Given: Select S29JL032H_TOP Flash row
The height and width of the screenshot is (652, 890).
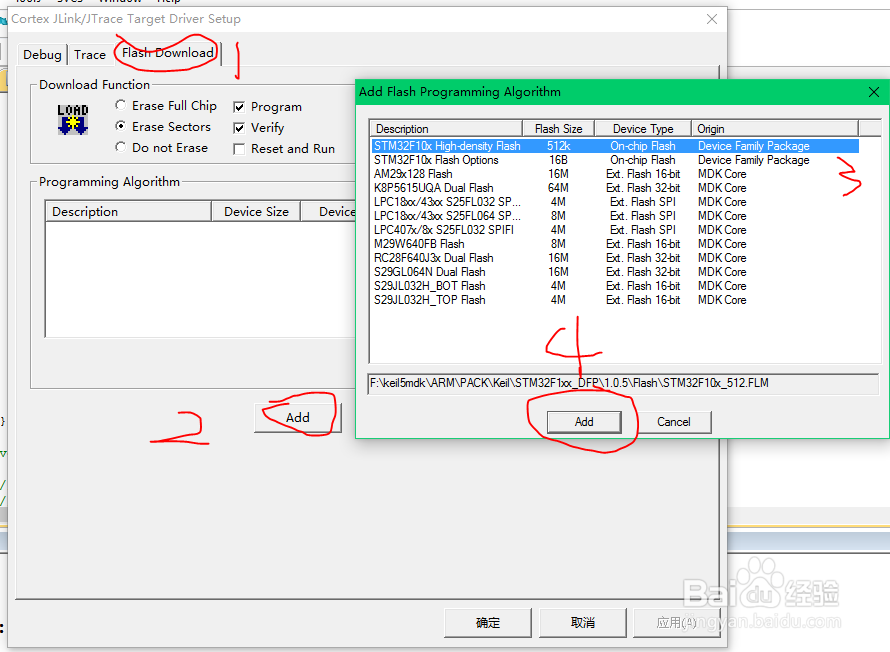Looking at the screenshot, I should (615, 300).
